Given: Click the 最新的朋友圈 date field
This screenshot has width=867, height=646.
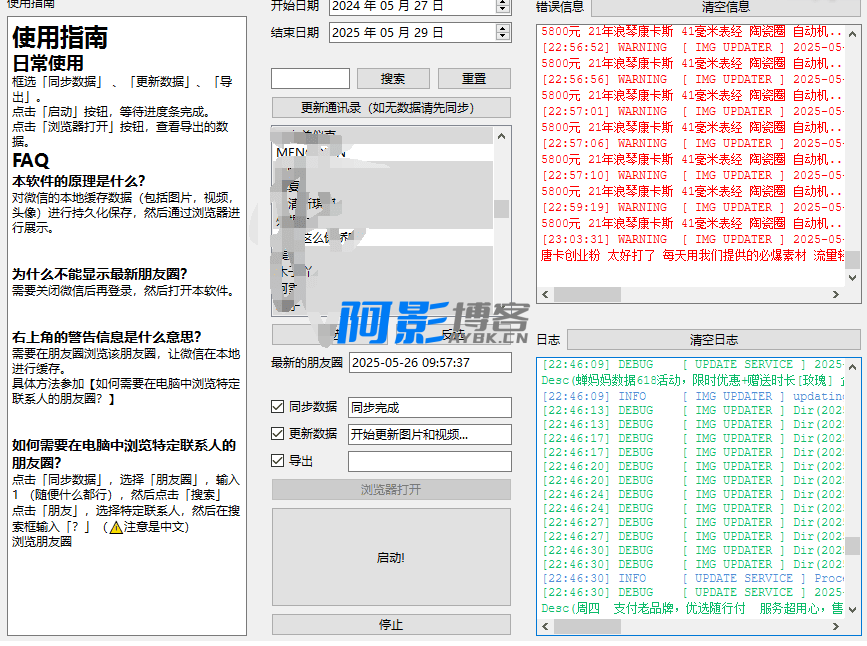Looking at the screenshot, I should [430, 363].
